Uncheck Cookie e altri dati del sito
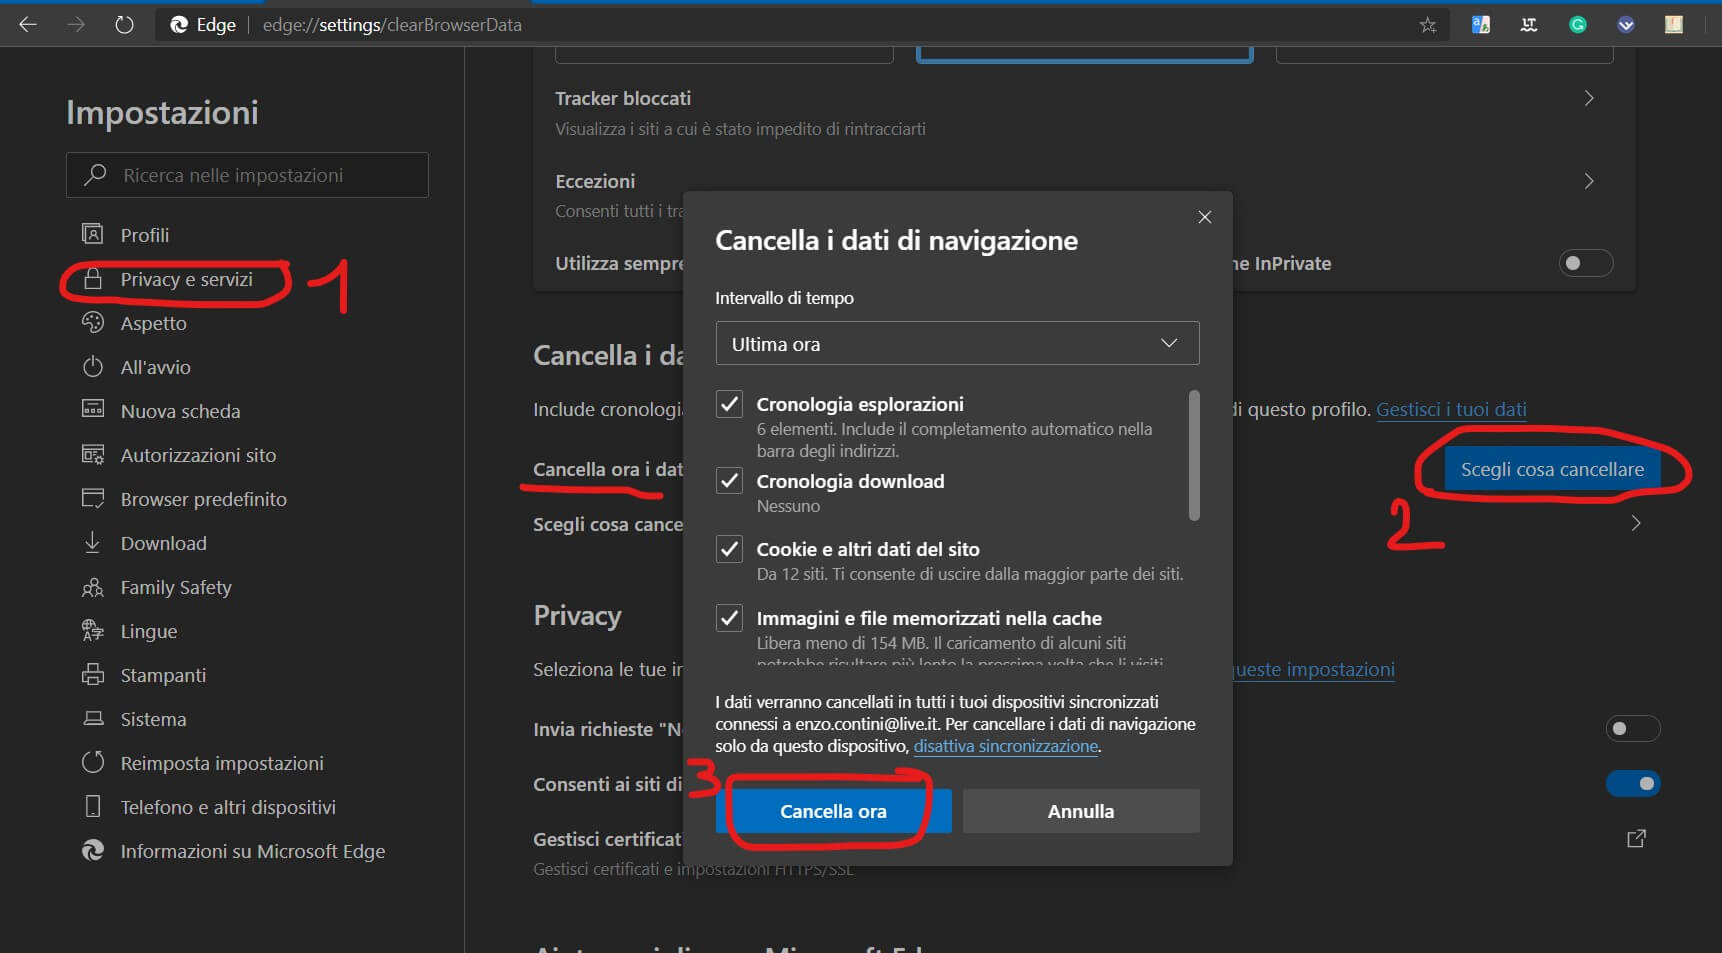The image size is (1722, 953). 730,549
